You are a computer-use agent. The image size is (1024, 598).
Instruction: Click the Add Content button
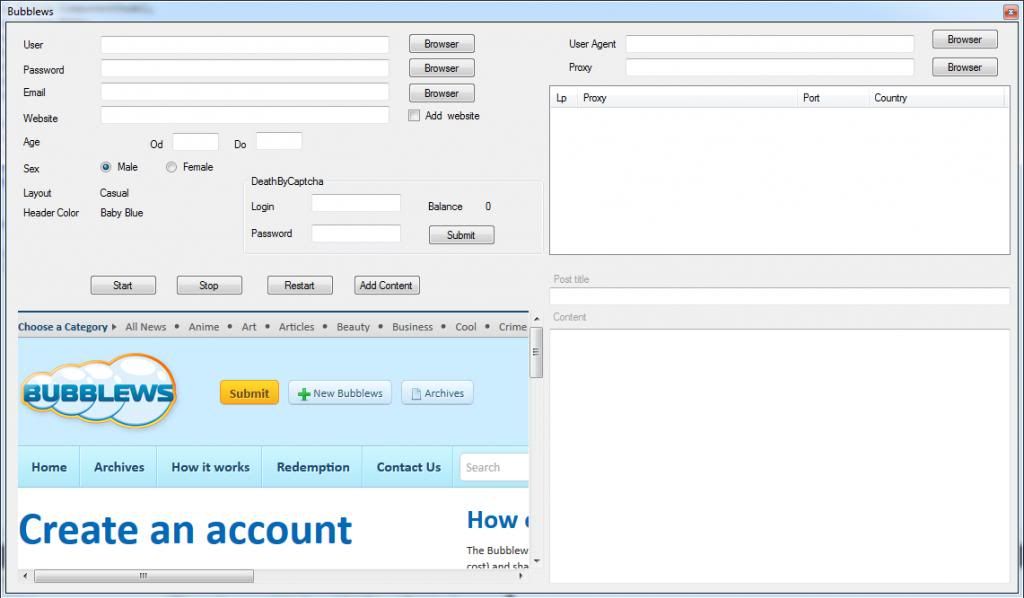click(386, 285)
